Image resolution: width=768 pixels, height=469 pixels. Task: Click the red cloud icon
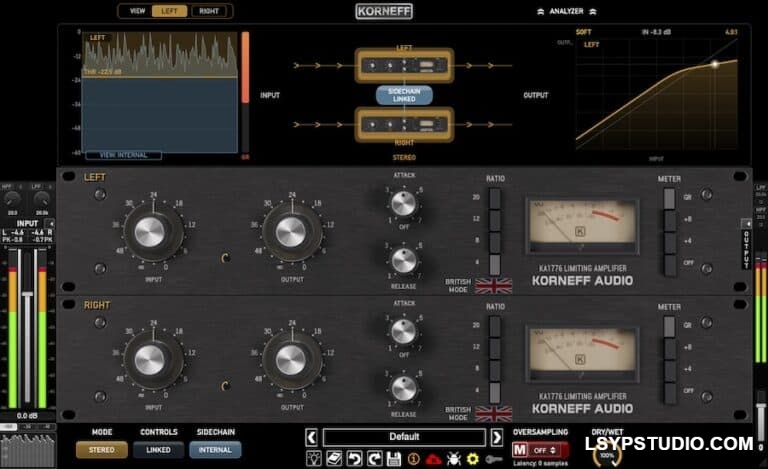click(433, 459)
